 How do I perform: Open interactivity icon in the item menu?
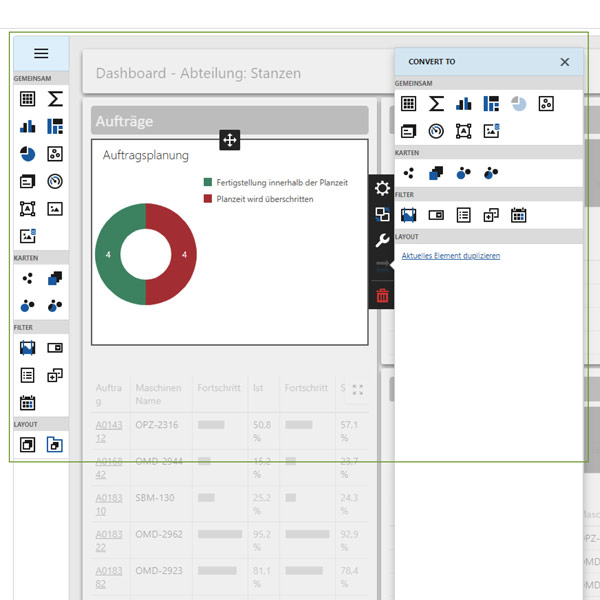click(382, 214)
